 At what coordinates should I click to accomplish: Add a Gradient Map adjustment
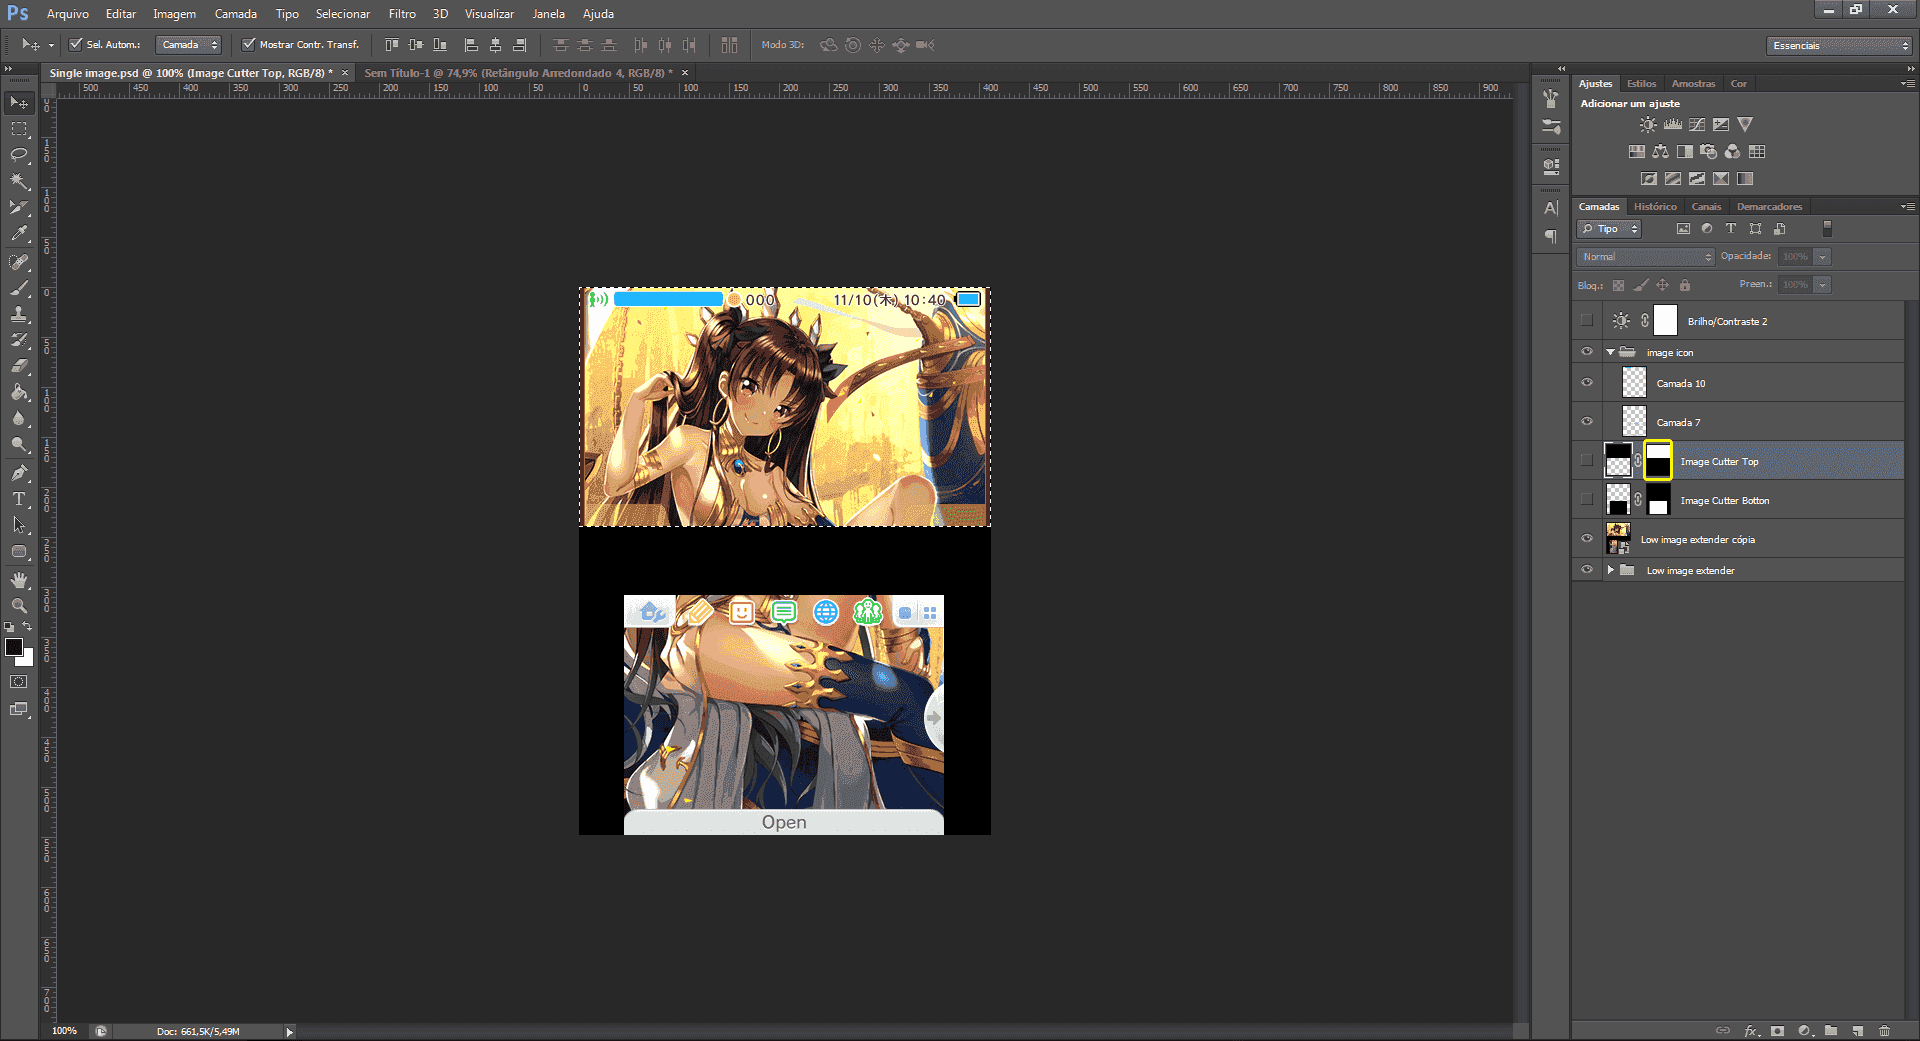[x=1745, y=179]
